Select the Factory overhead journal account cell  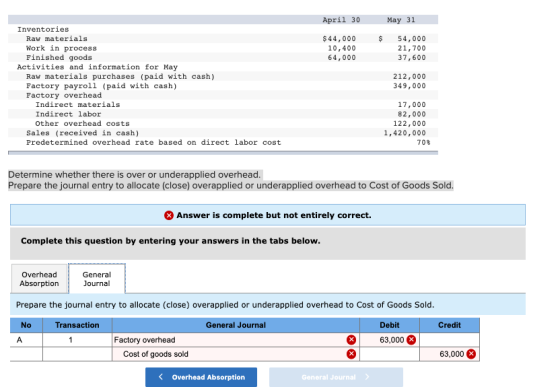236,340
